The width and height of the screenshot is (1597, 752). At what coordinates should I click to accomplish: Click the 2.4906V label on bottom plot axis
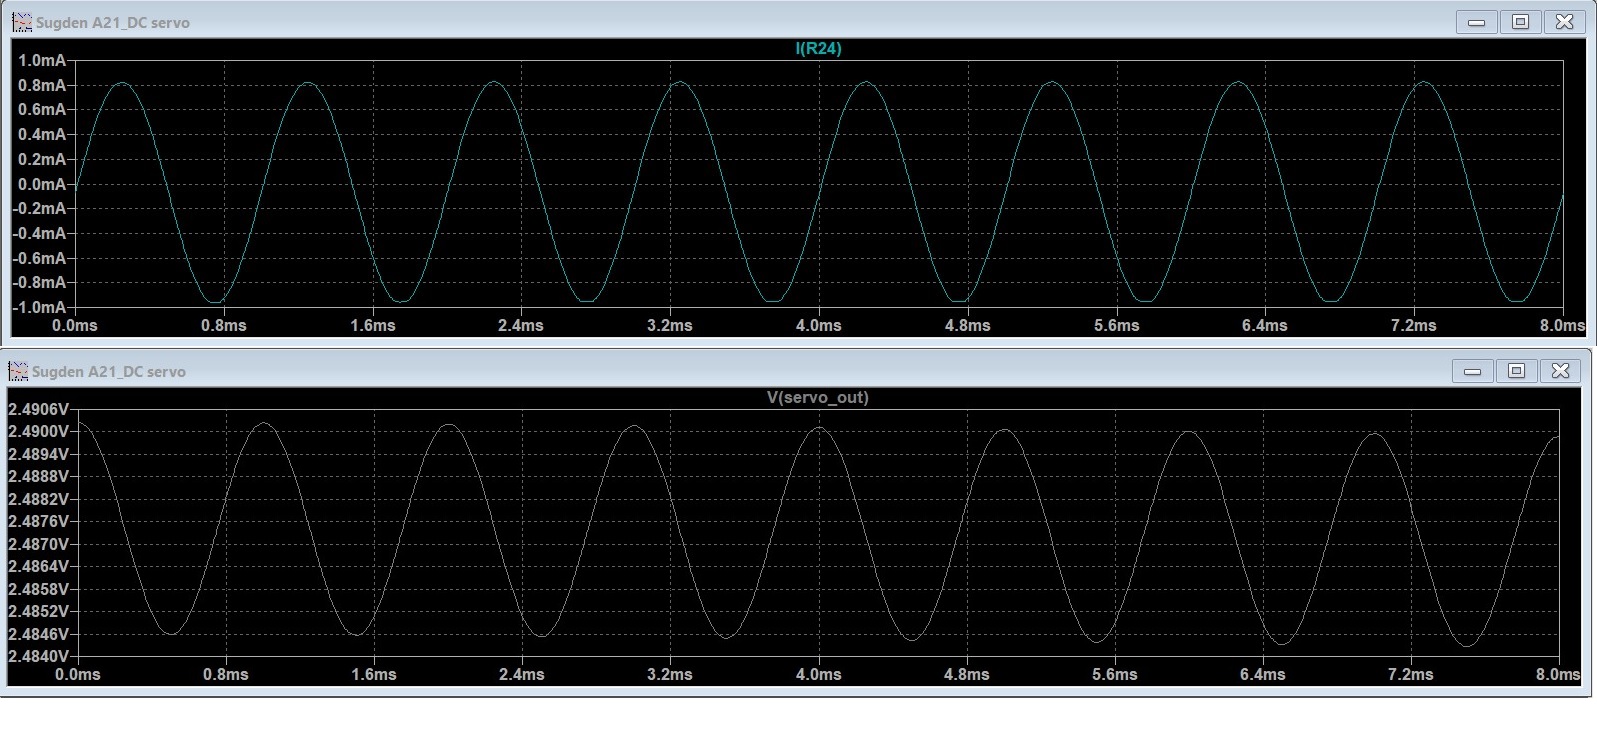pos(38,409)
